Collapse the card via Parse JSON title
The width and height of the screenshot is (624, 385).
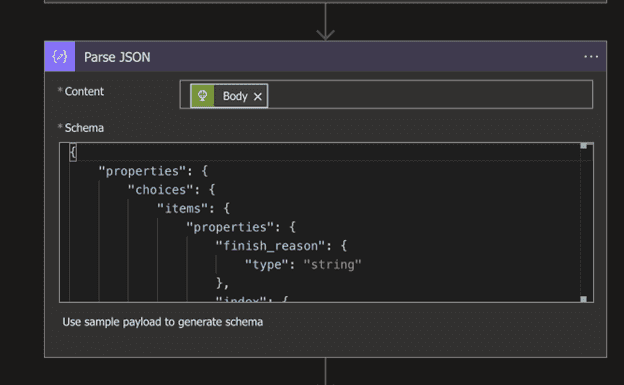117,57
